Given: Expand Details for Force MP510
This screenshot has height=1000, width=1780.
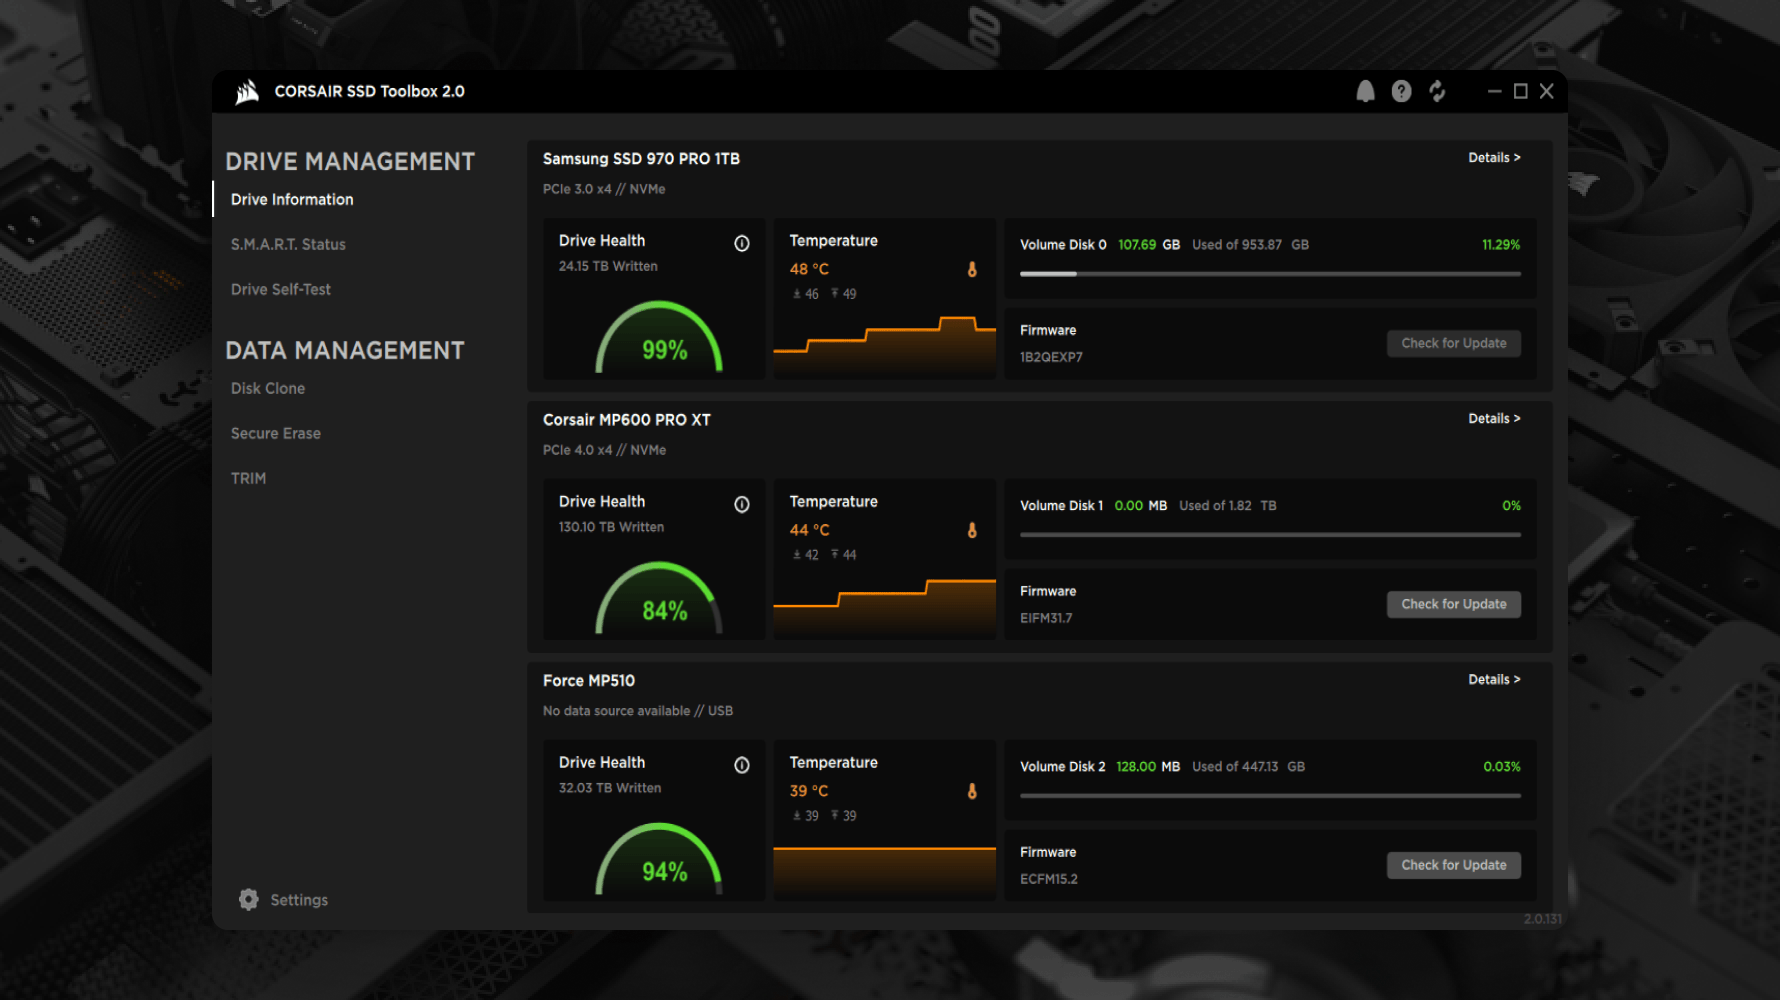Looking at the screenshot, I should 1494,679.
